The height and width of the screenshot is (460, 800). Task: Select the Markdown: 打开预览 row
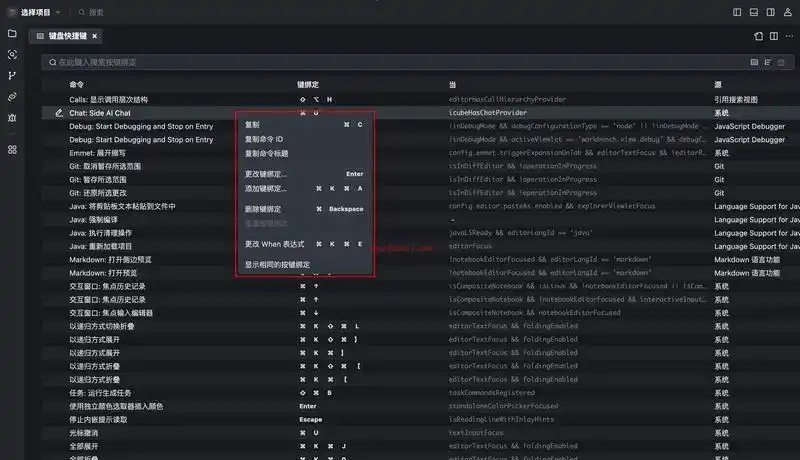coord(421,273)
